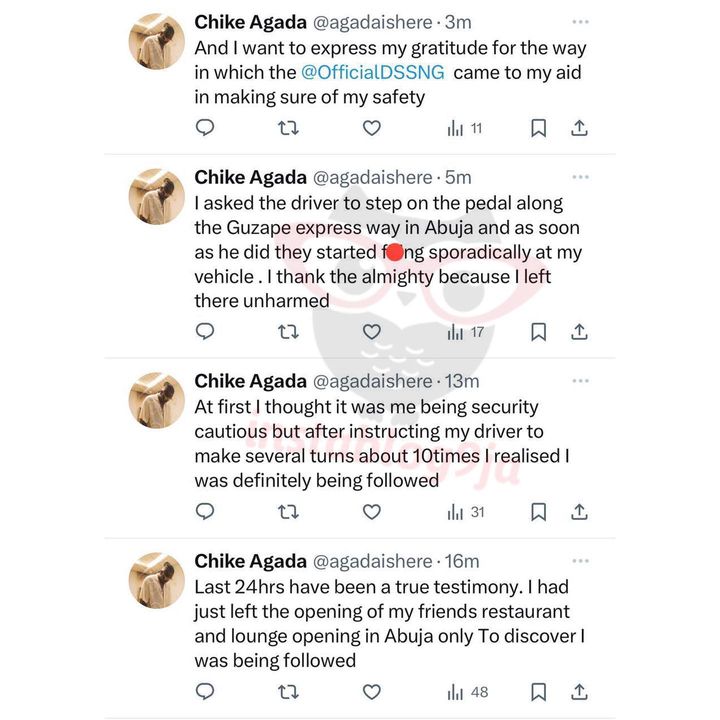
Task: Retweet the 'security cautious' tweet
Action: pos(288,512)
